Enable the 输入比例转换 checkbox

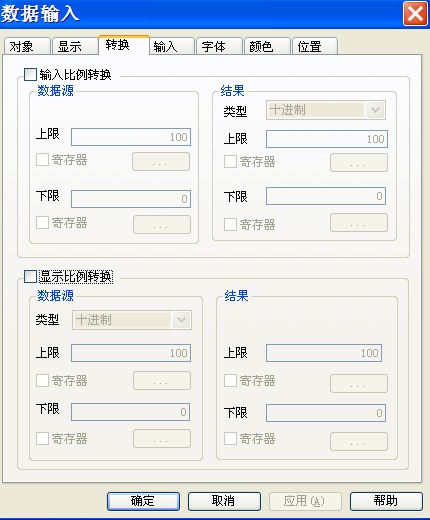[x=30, y=74]
